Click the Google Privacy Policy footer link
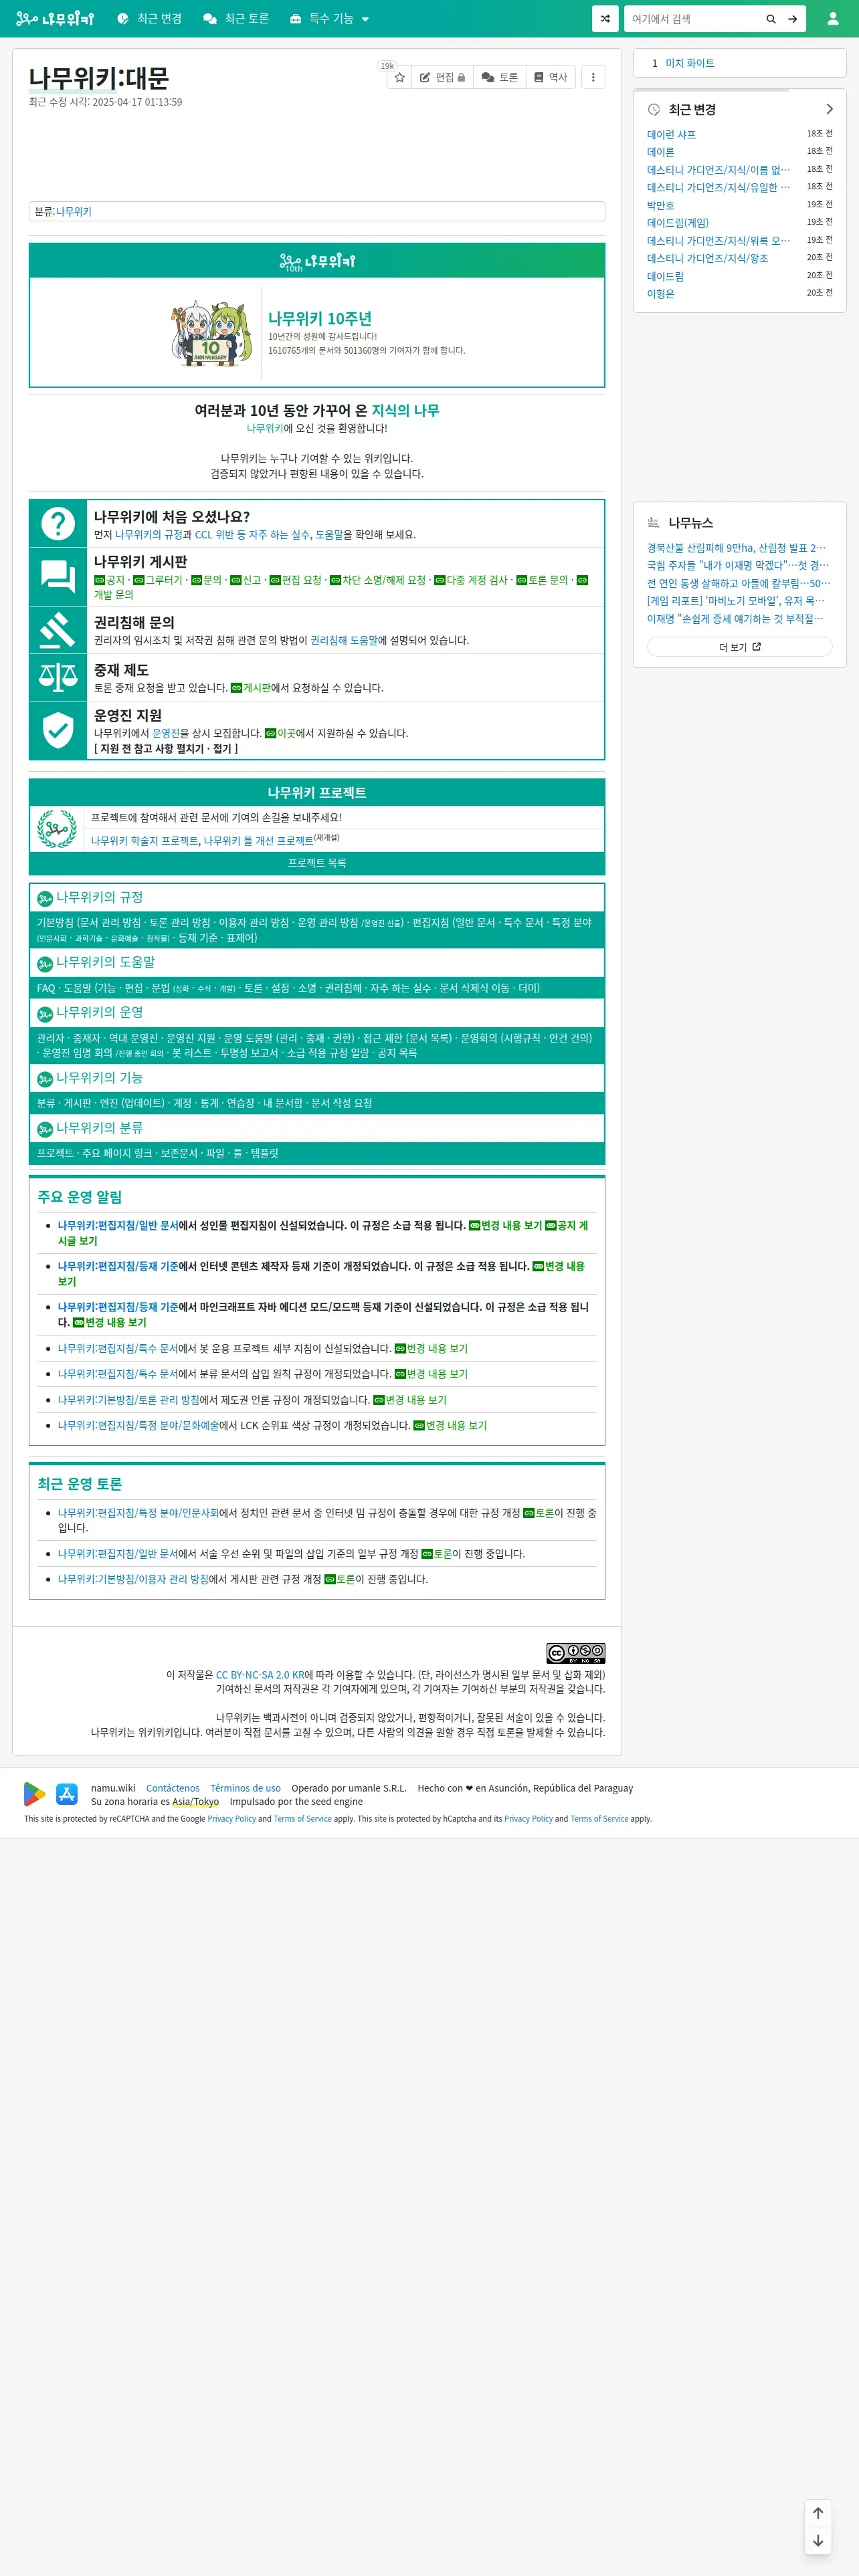Viewport: 859px width, 2576px height. pos(232,1819)
